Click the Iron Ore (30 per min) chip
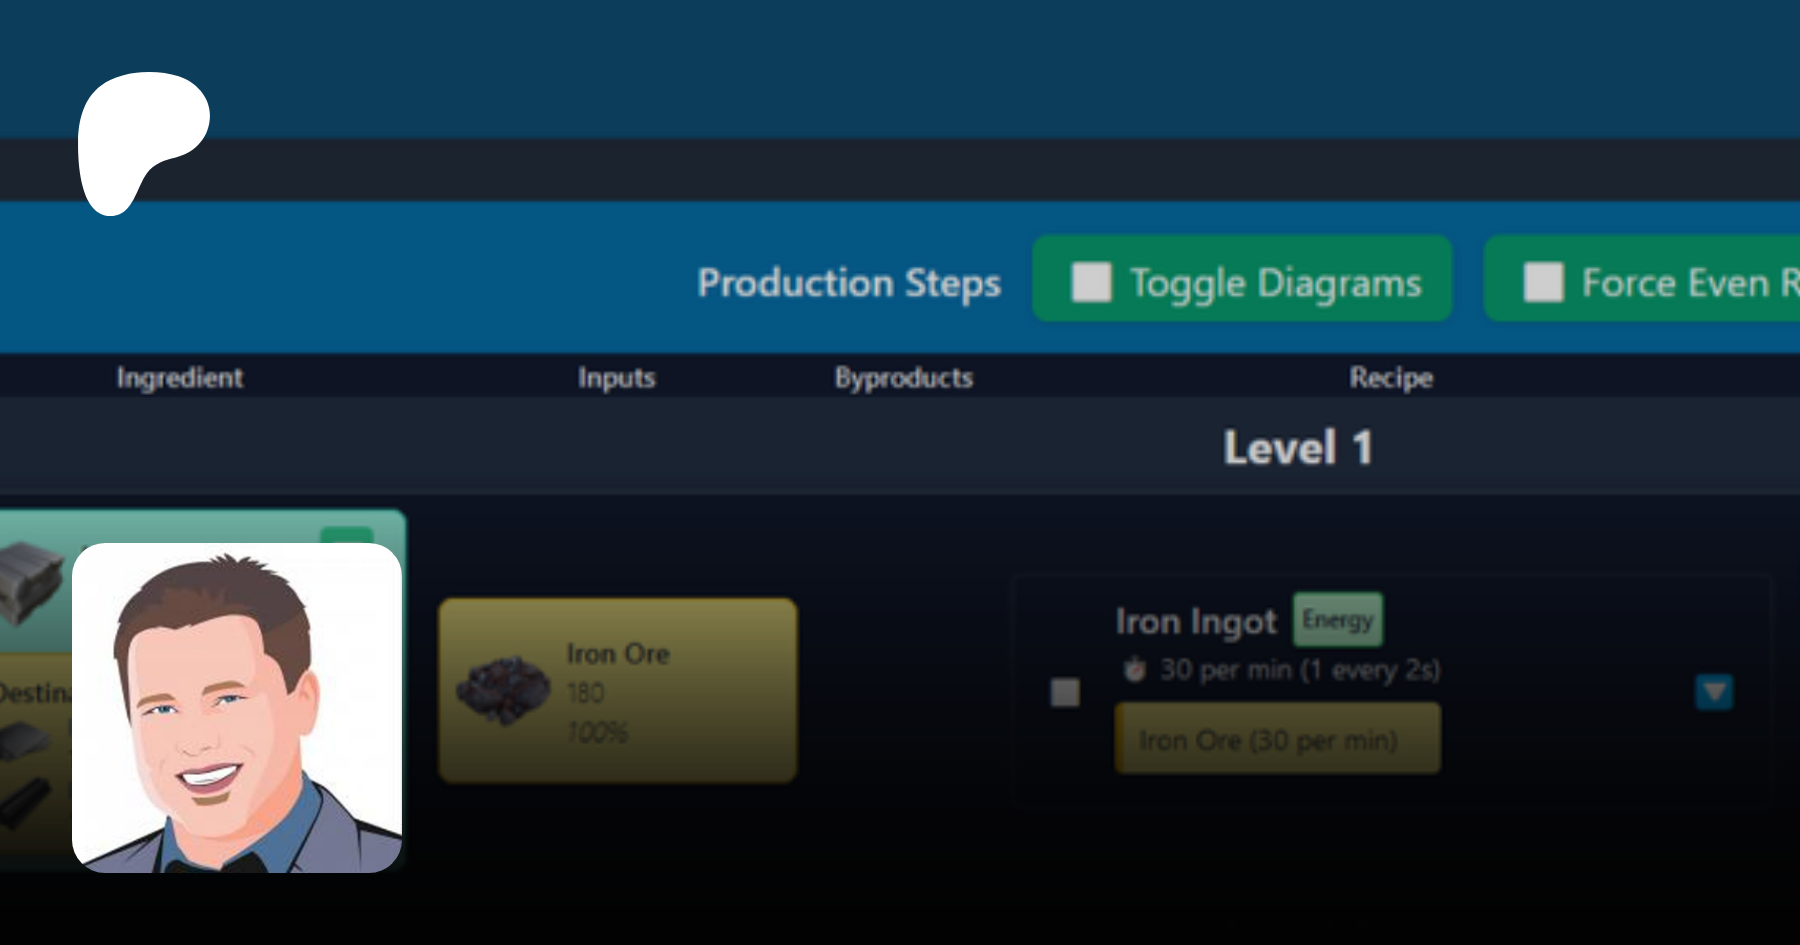The height and width of the screenshot is (945, 1800). [x=1277, y=739]
